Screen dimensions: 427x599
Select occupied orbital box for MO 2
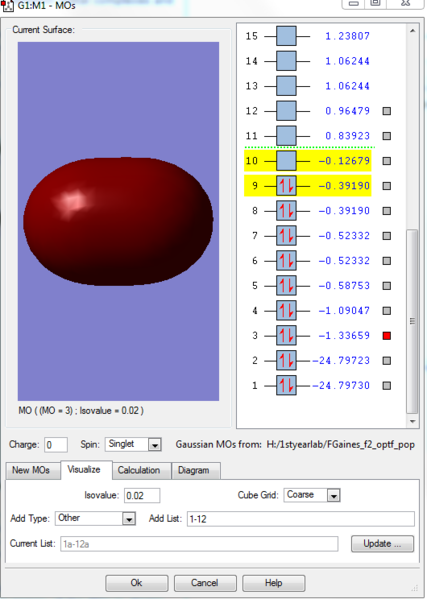pos(286,361)
